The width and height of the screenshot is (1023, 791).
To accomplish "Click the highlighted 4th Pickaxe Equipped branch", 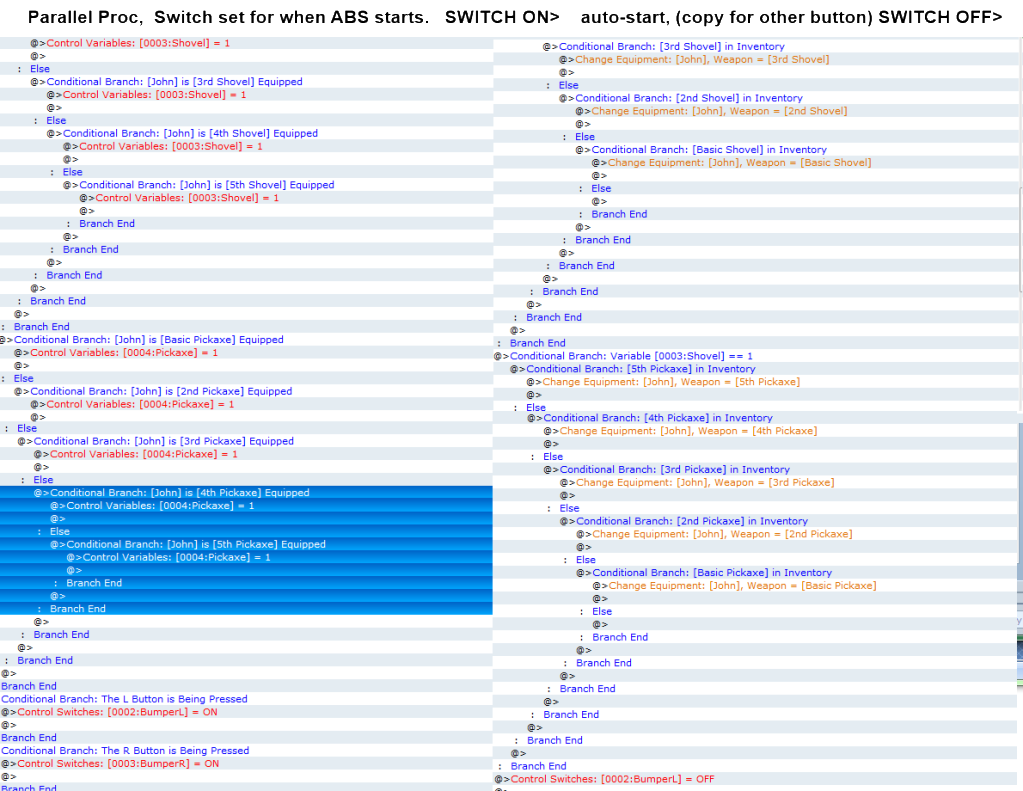I will click(x=180, y=493).
